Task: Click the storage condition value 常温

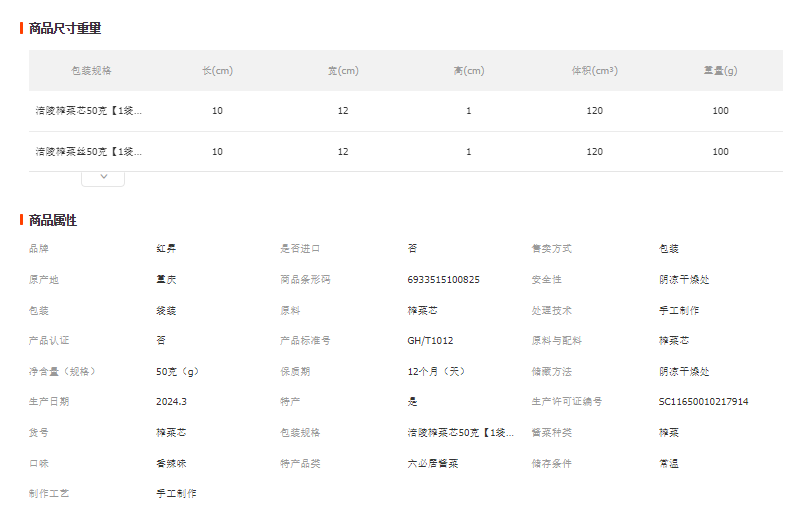Action: (x=668, y=463)
